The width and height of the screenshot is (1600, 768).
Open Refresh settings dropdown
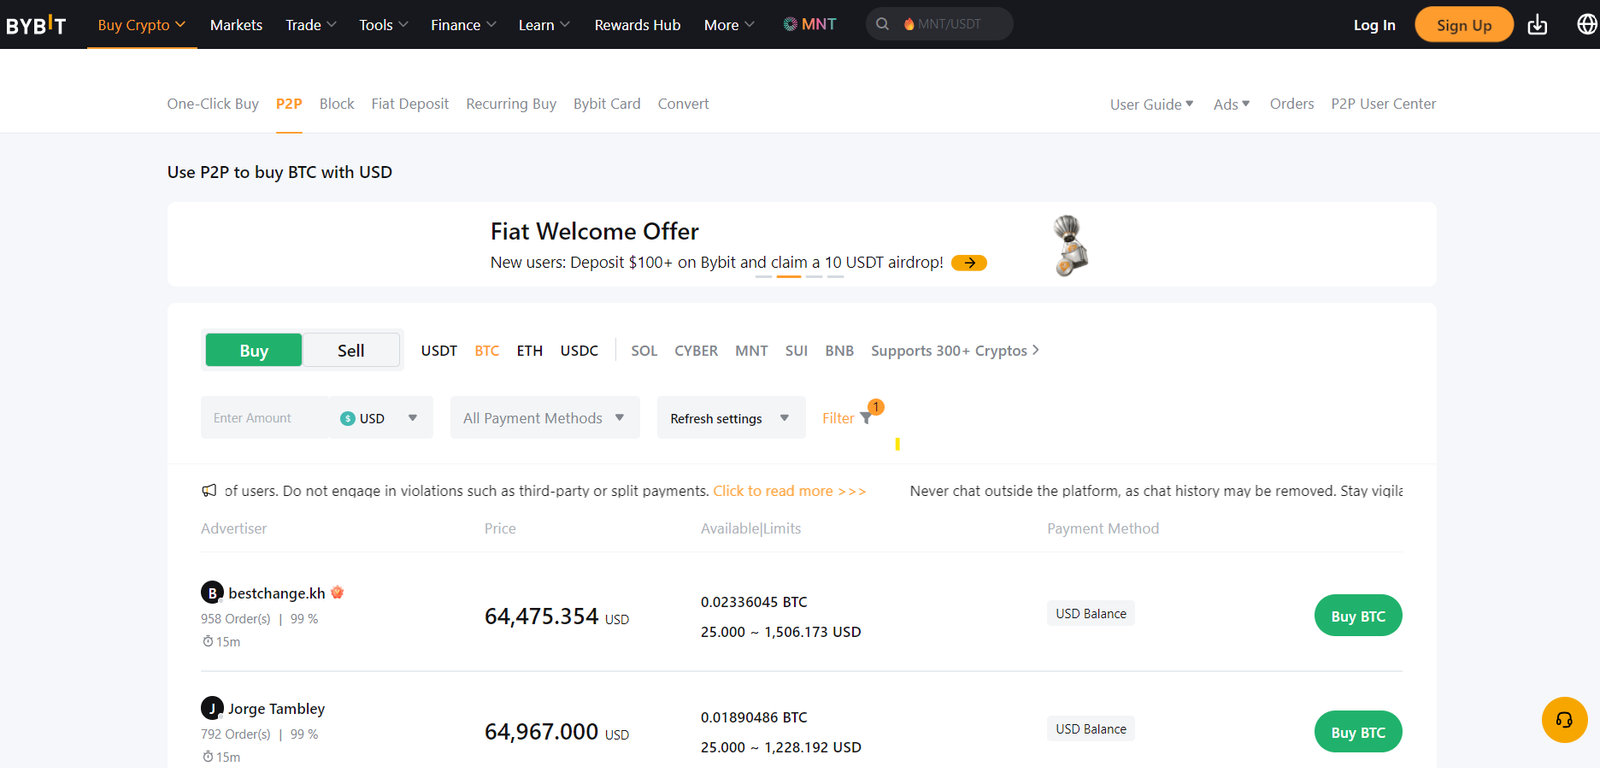731,418
